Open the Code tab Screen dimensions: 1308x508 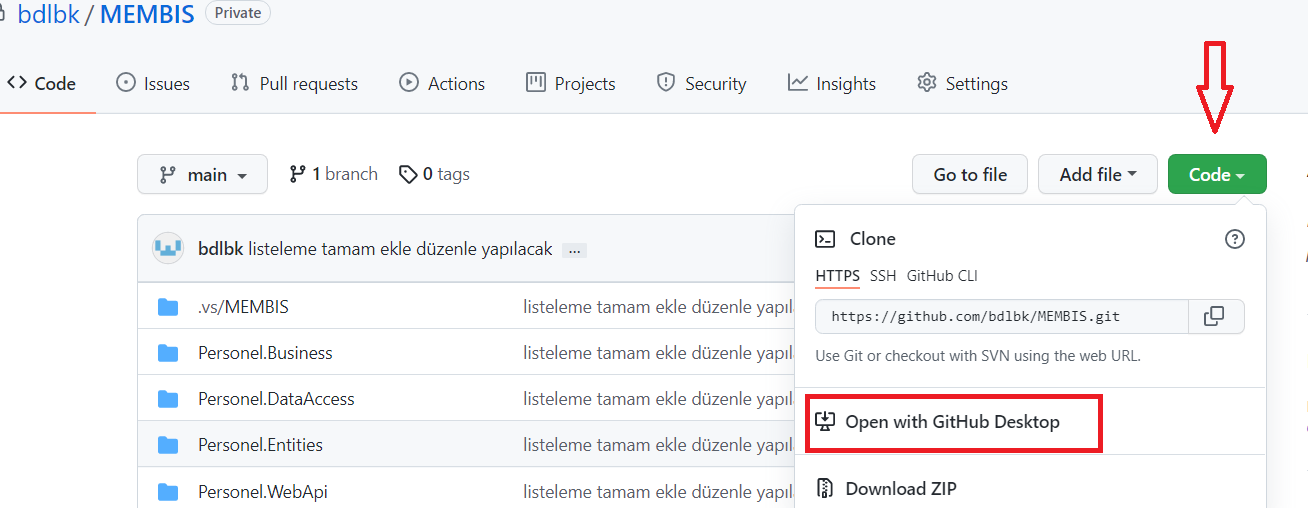point(42,84)
